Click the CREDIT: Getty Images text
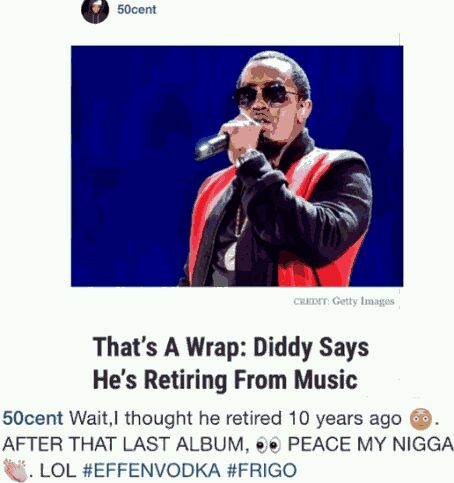This screenshot has height=483, width=454. tap(344, 301)
